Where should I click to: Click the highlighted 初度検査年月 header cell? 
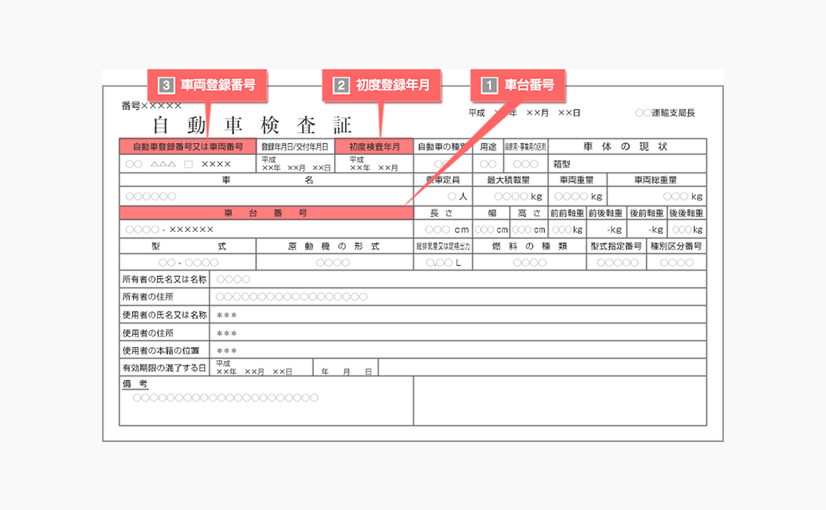[373, 146]
